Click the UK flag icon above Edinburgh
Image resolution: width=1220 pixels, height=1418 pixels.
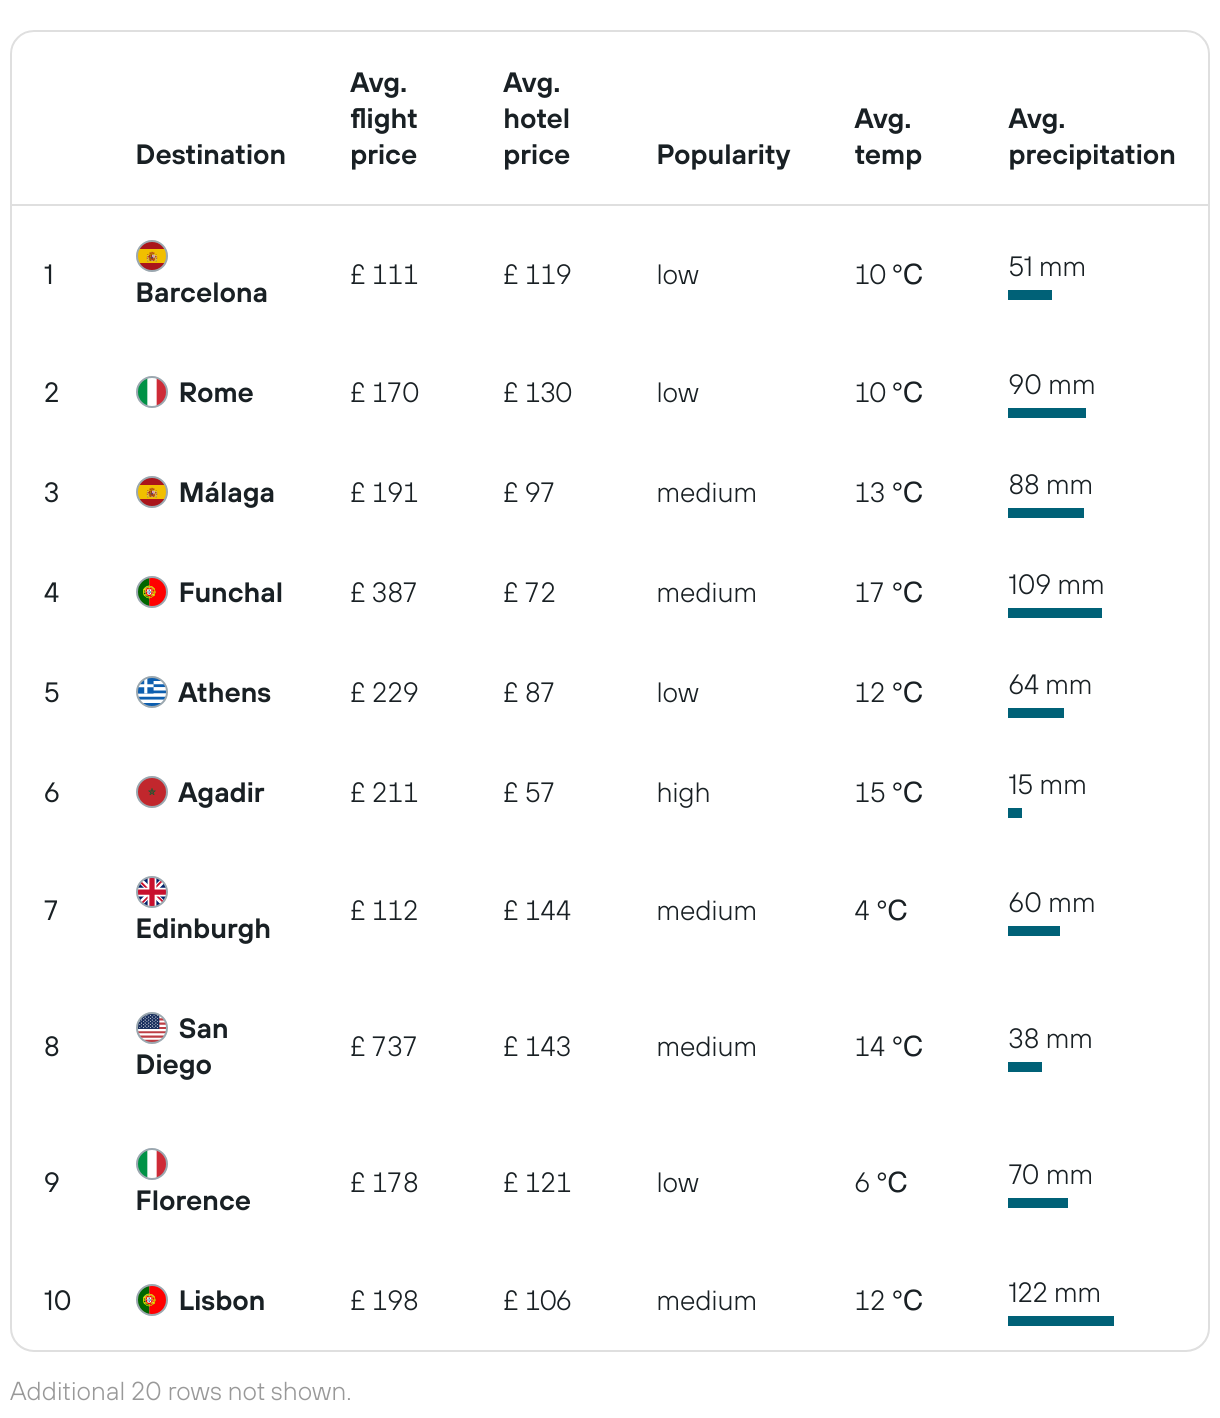pyautogui.click(x=152, y=892)
